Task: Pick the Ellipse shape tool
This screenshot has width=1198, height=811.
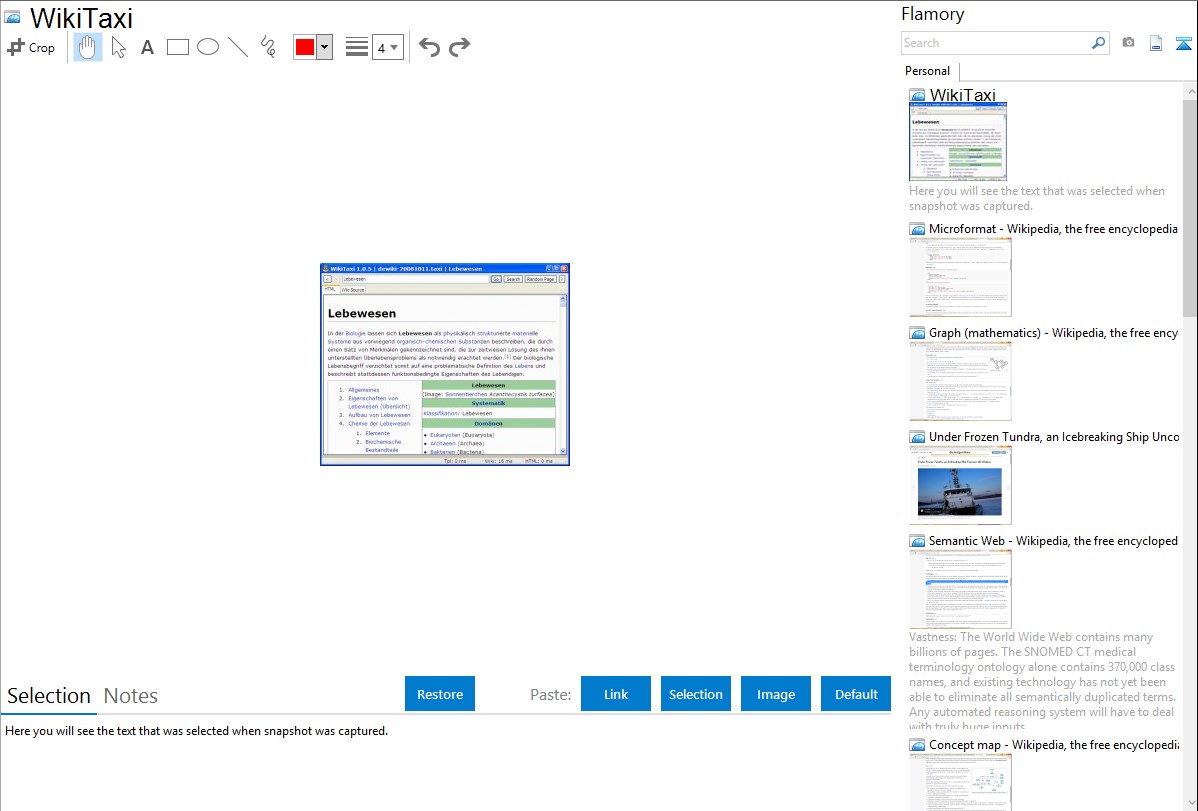Action: coord(208,47)
